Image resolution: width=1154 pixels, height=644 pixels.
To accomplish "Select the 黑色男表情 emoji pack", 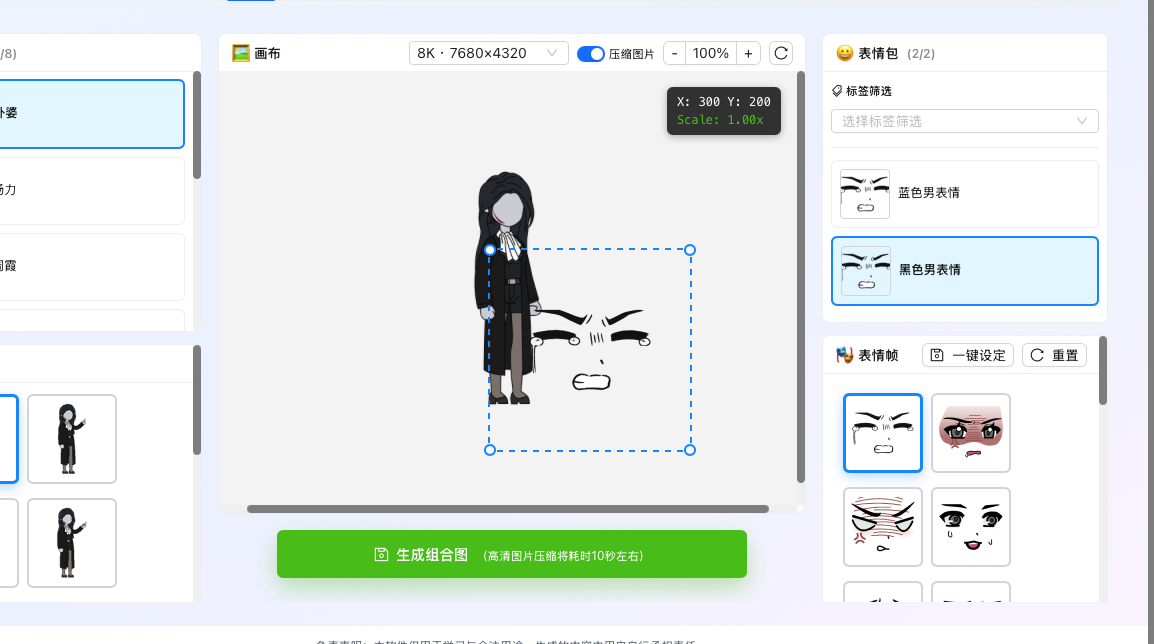I will coord(964,270).
